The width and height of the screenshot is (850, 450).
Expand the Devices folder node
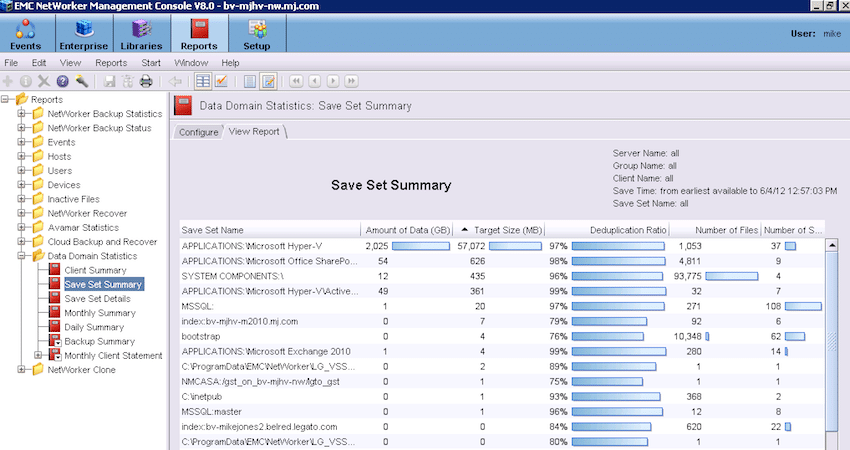click(x=21, y=185)
